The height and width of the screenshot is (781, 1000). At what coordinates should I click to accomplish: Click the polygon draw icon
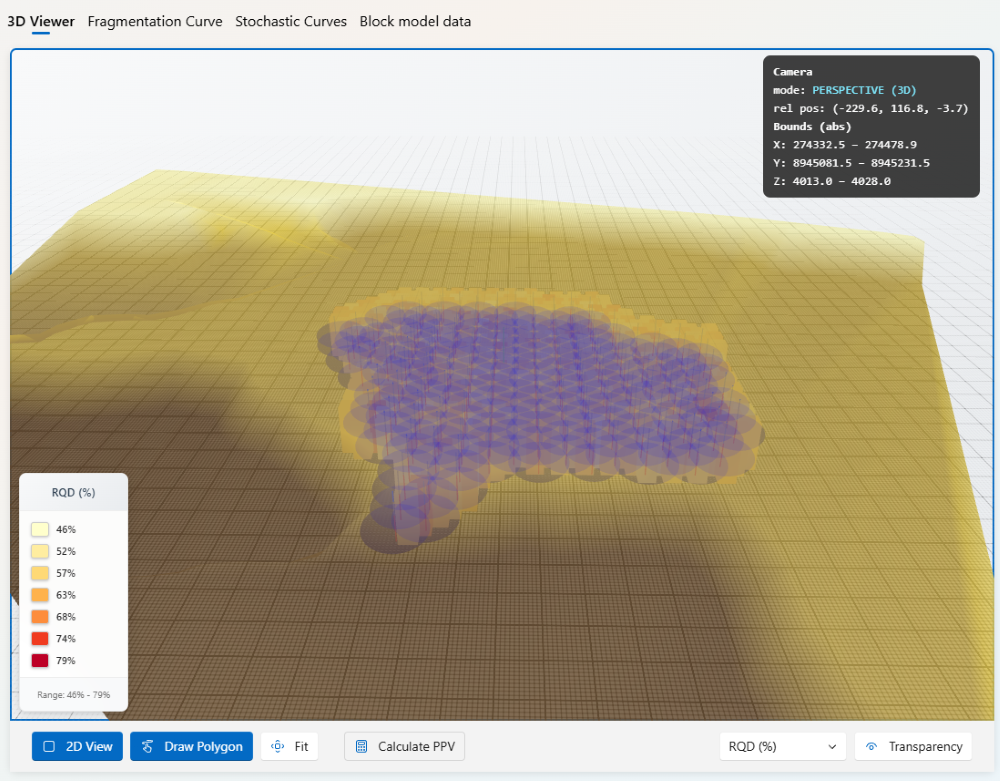pos(148,746)
